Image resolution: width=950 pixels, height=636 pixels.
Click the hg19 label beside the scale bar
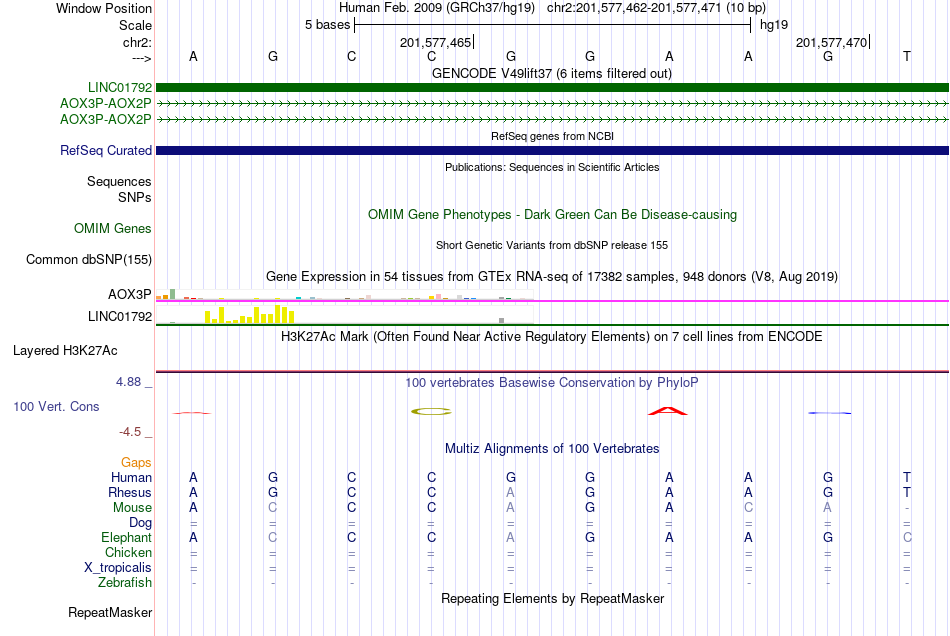(x=774, y=25)
